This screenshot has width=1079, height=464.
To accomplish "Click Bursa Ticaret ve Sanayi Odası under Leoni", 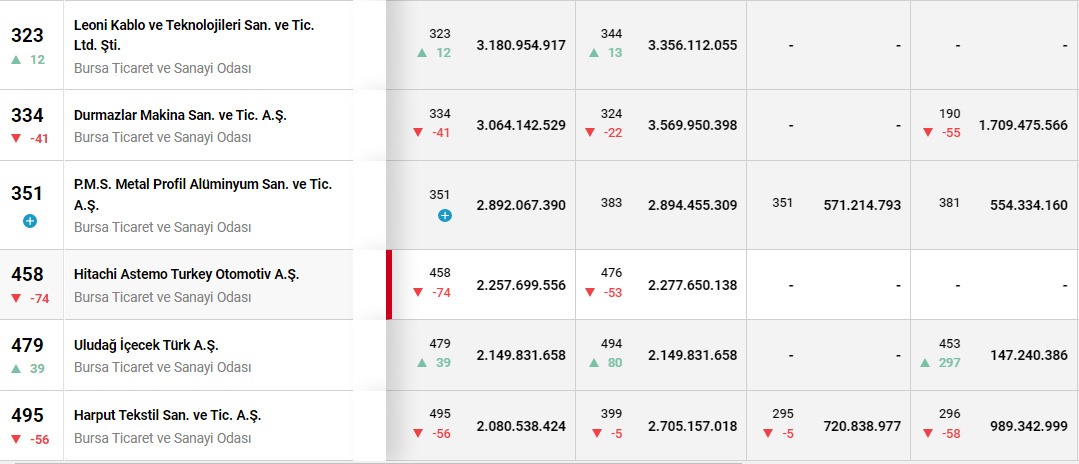I will 162,69.
